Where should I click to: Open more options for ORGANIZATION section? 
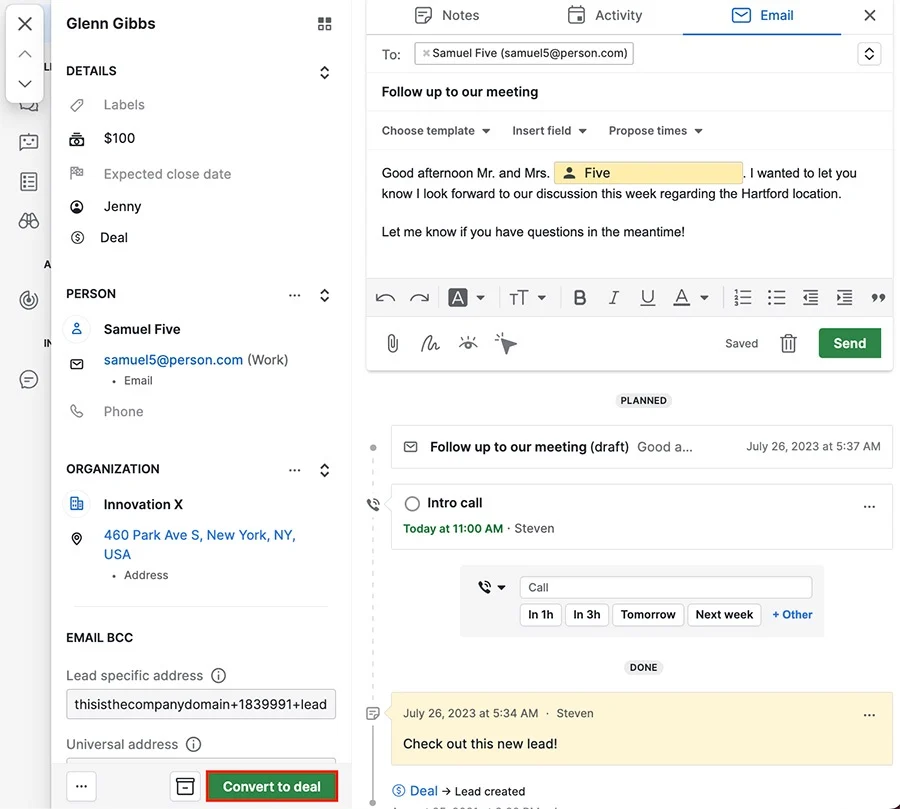pyautogui.click(x=294, y=470)
